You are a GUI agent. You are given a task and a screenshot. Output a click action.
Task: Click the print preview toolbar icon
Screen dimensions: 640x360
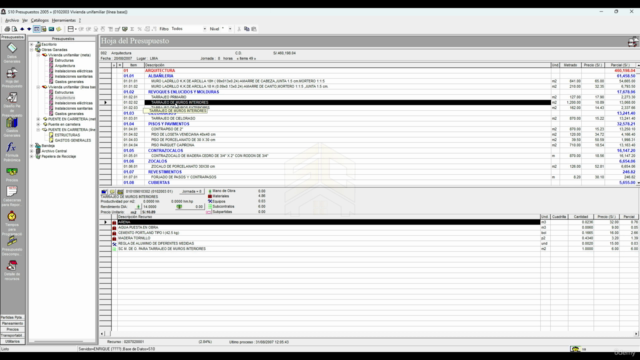[15, 29]
